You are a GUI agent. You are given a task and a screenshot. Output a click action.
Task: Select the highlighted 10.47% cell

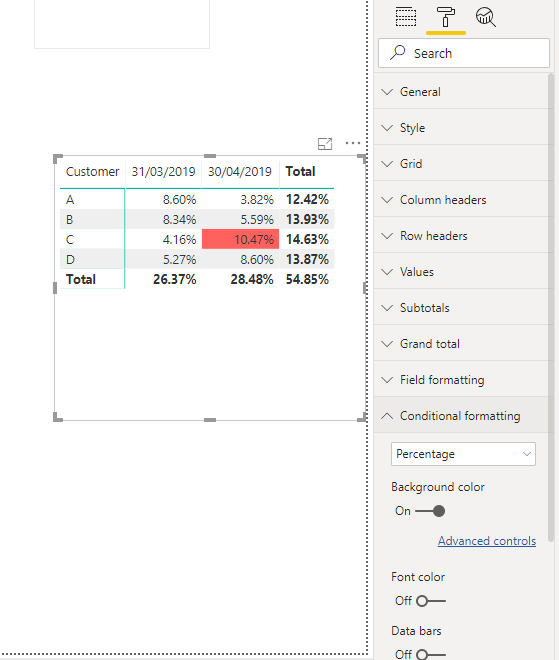tap(240, 239)
